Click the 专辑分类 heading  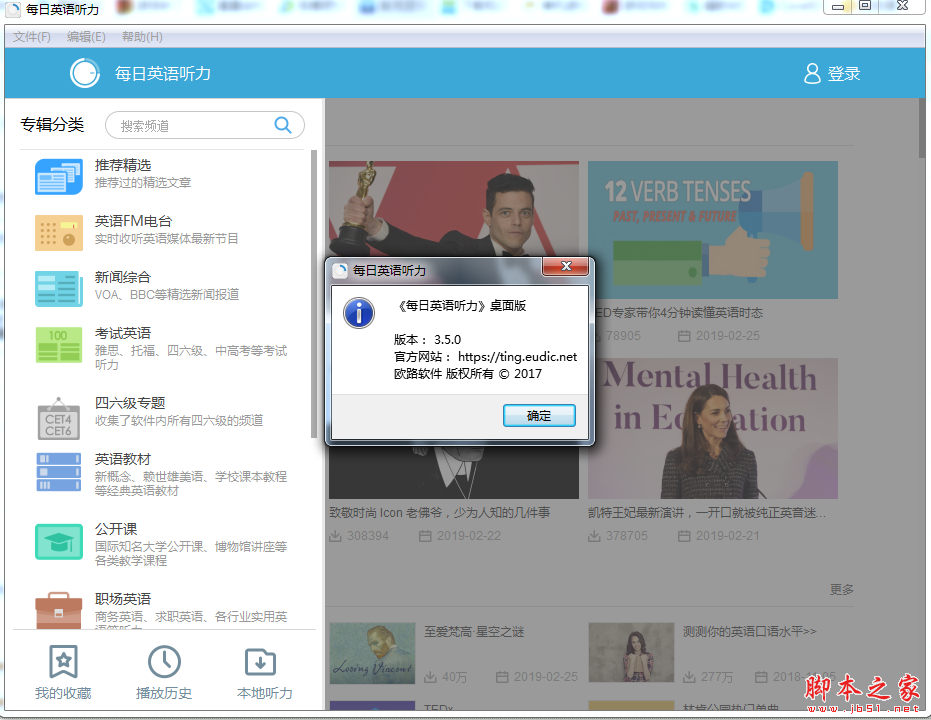pos(52,125)
